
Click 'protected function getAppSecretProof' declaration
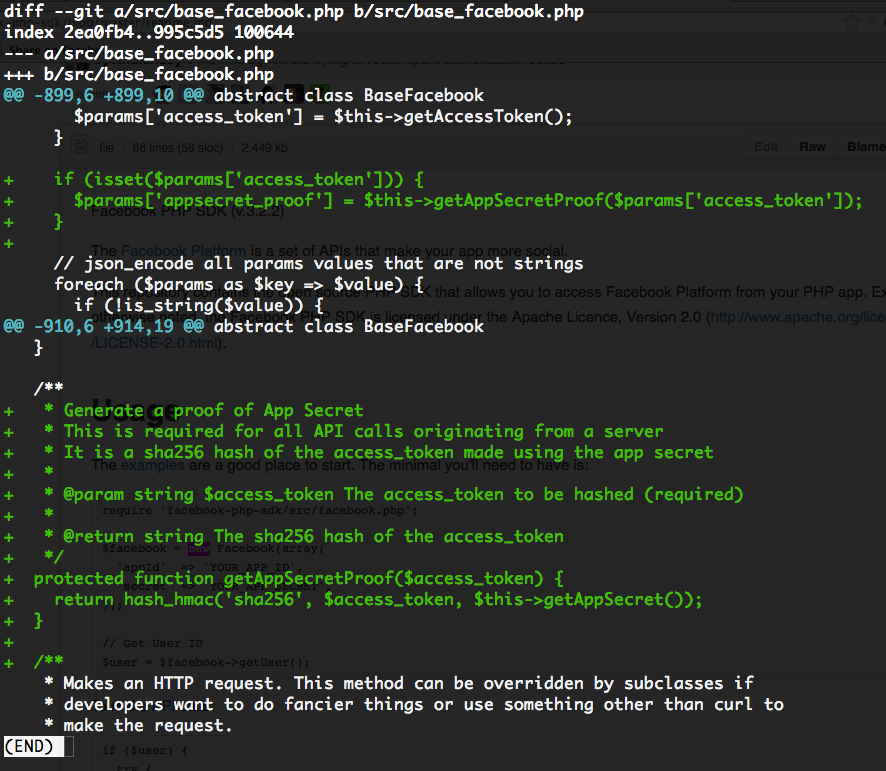pyautogui.click(x=299, y=578)
